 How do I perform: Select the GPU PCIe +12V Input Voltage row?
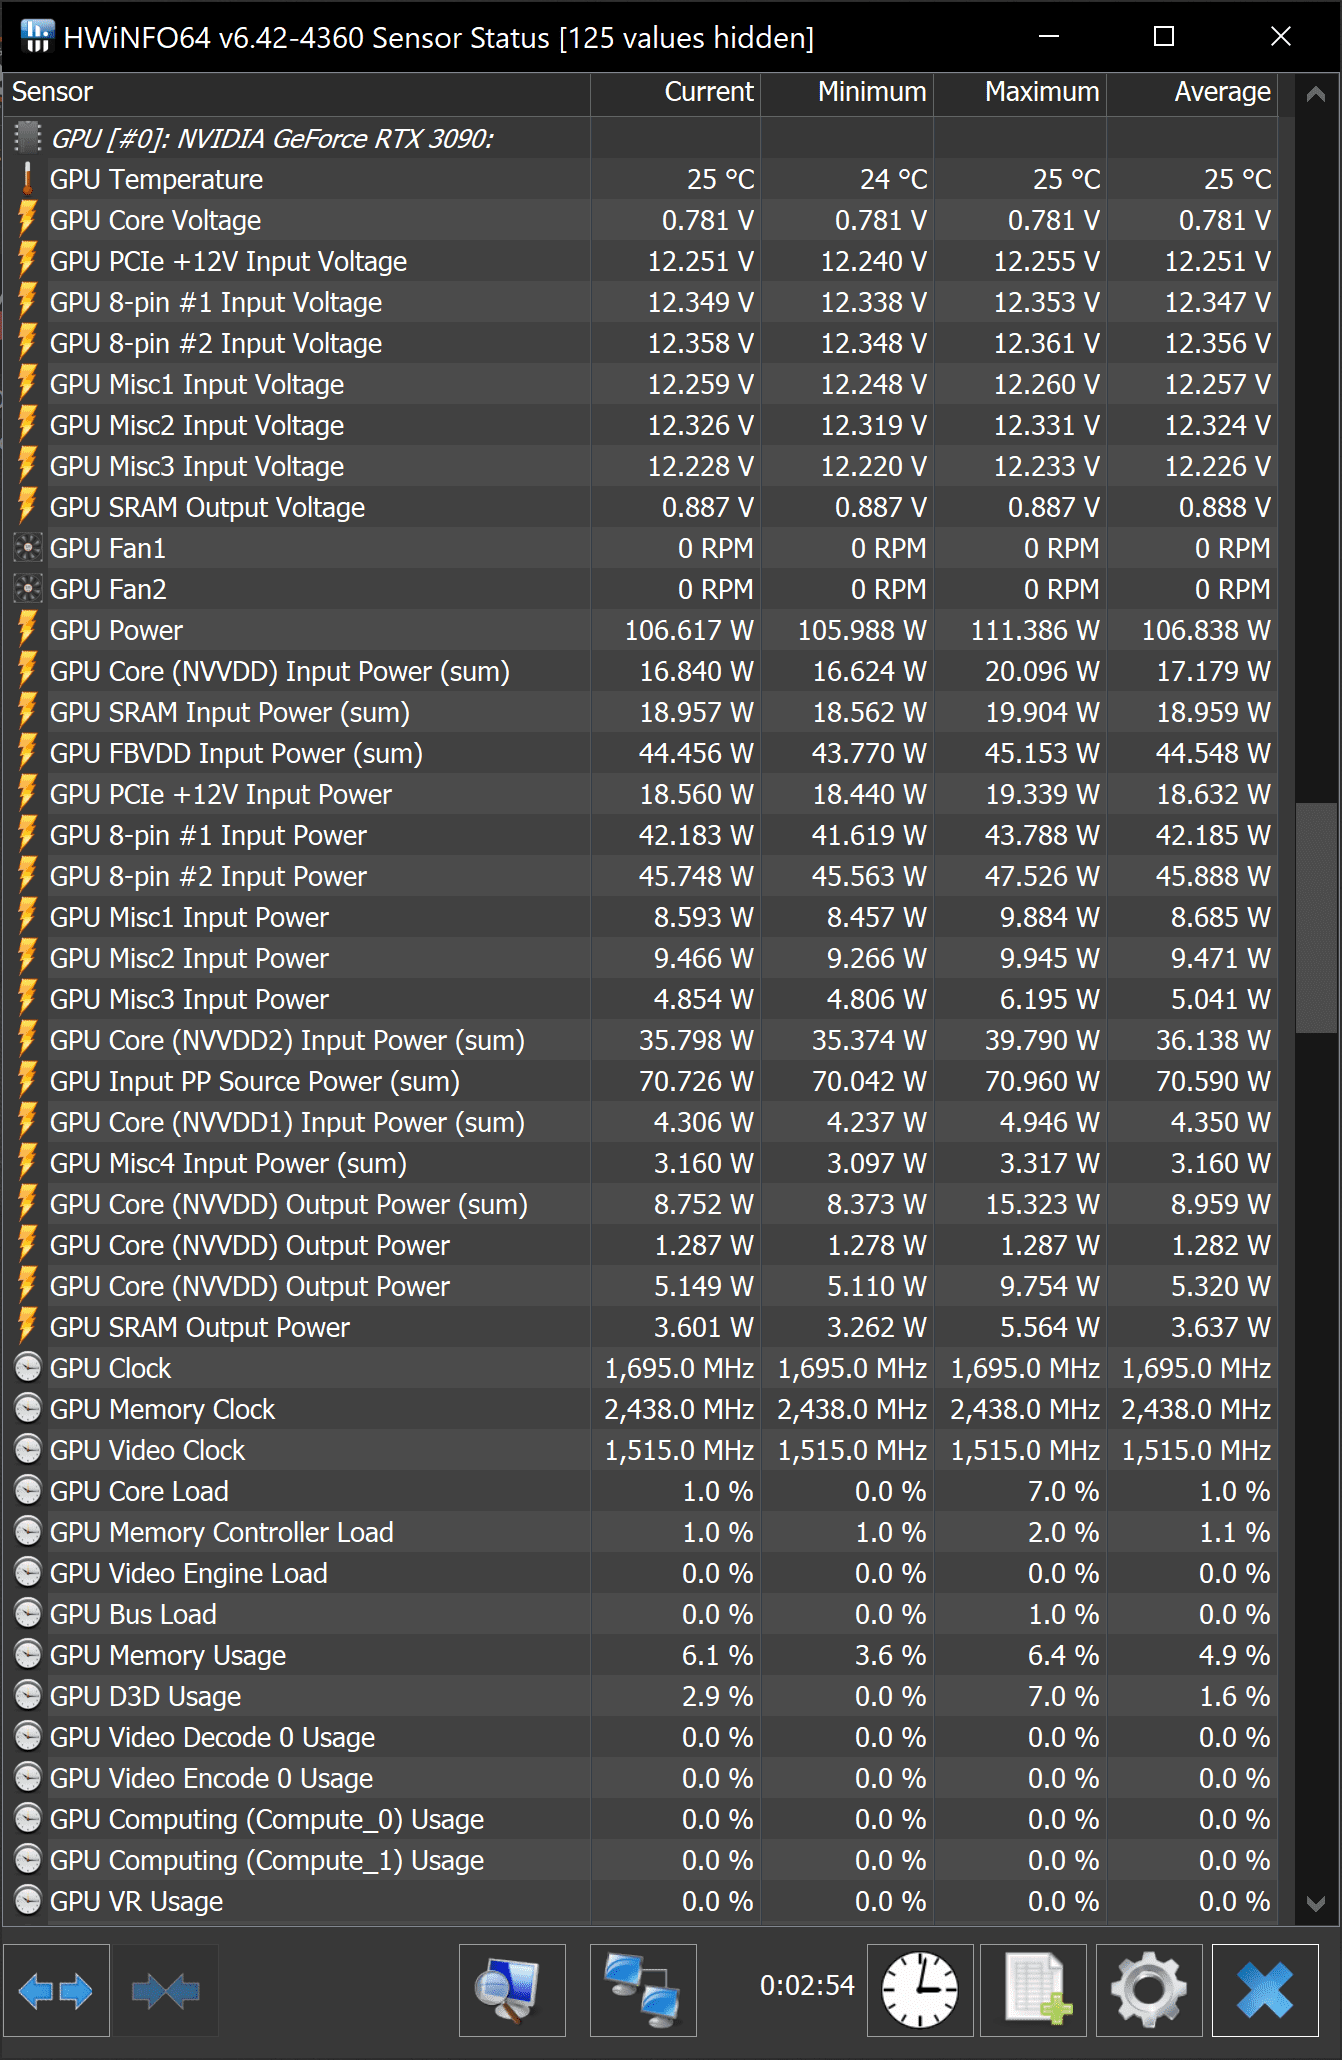click(640, 261)
